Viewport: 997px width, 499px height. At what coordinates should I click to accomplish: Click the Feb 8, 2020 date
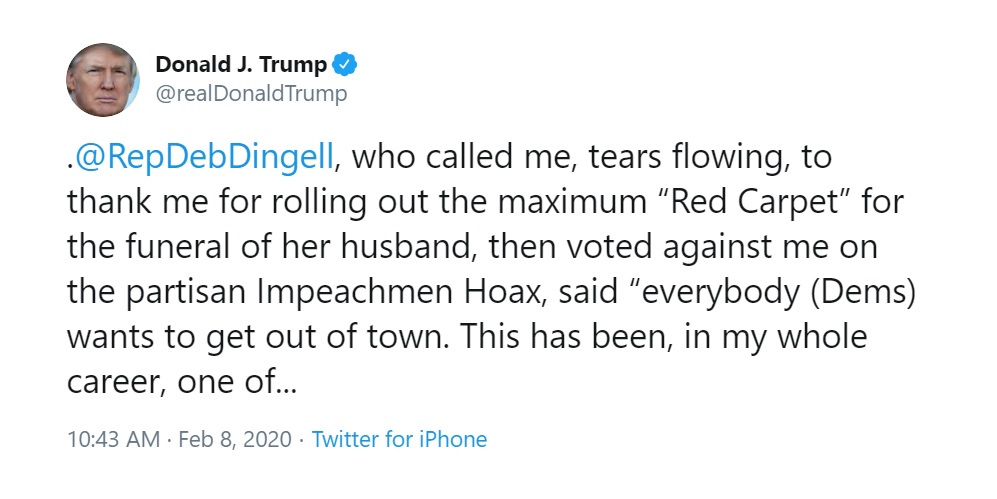(x=235, y=439)
